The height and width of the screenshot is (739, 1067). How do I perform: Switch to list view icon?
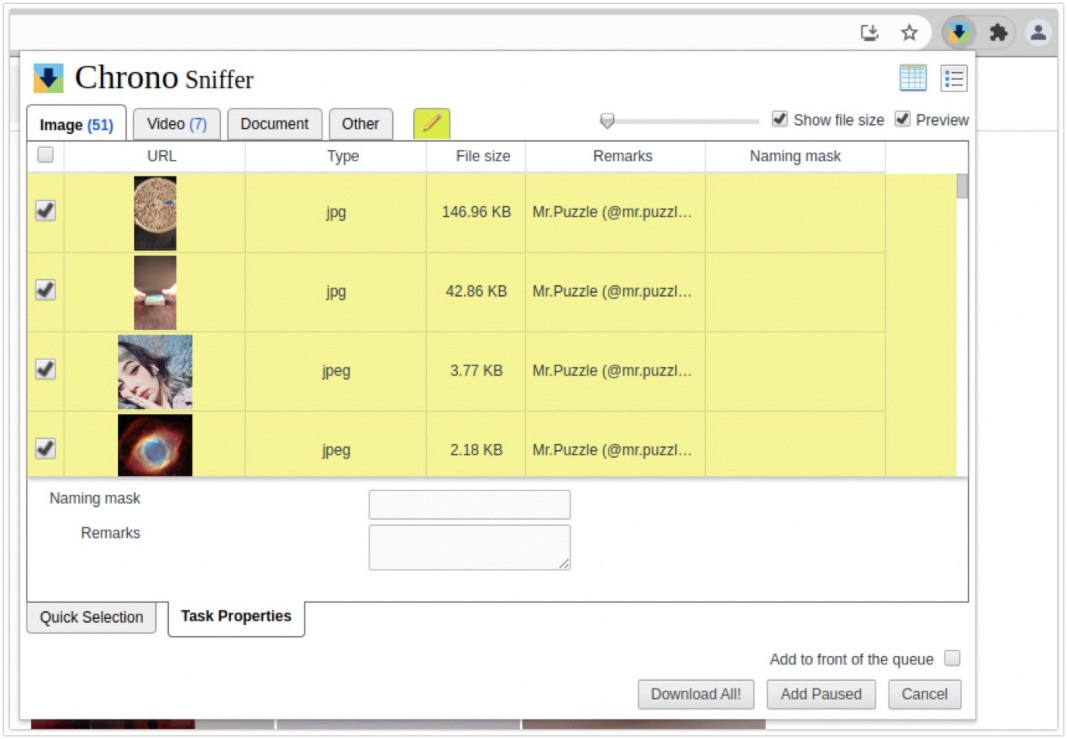point(953,78)
